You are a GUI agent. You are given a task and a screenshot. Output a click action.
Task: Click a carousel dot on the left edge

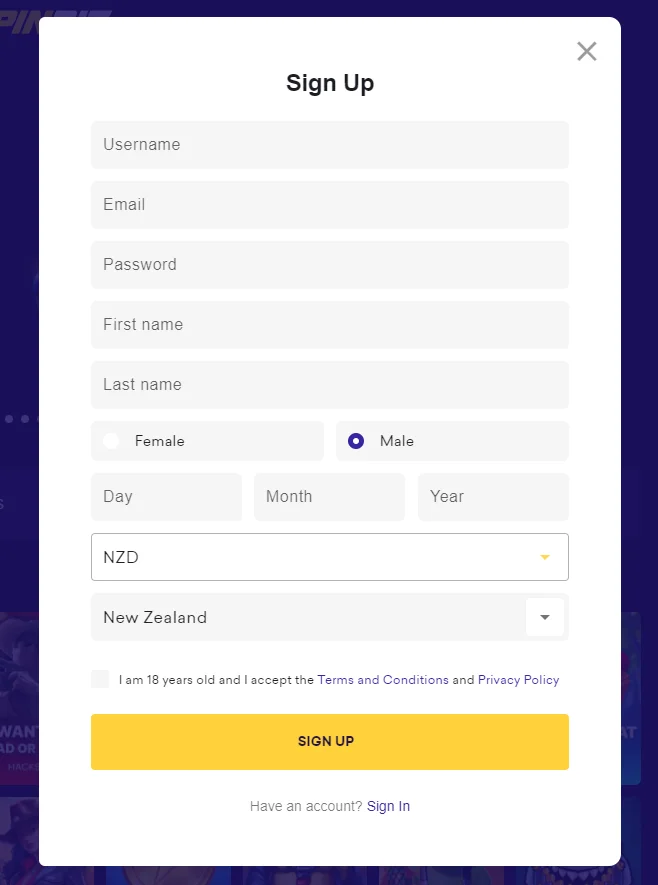8,419
